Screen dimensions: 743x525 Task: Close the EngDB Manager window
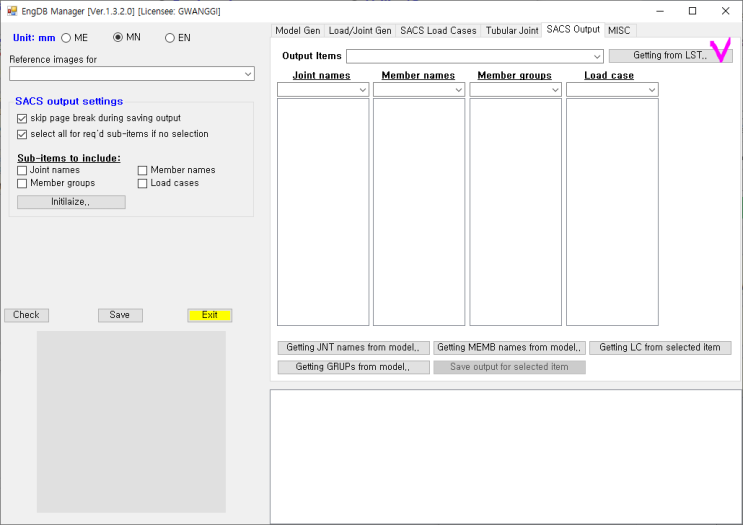[x=725, y=11]
